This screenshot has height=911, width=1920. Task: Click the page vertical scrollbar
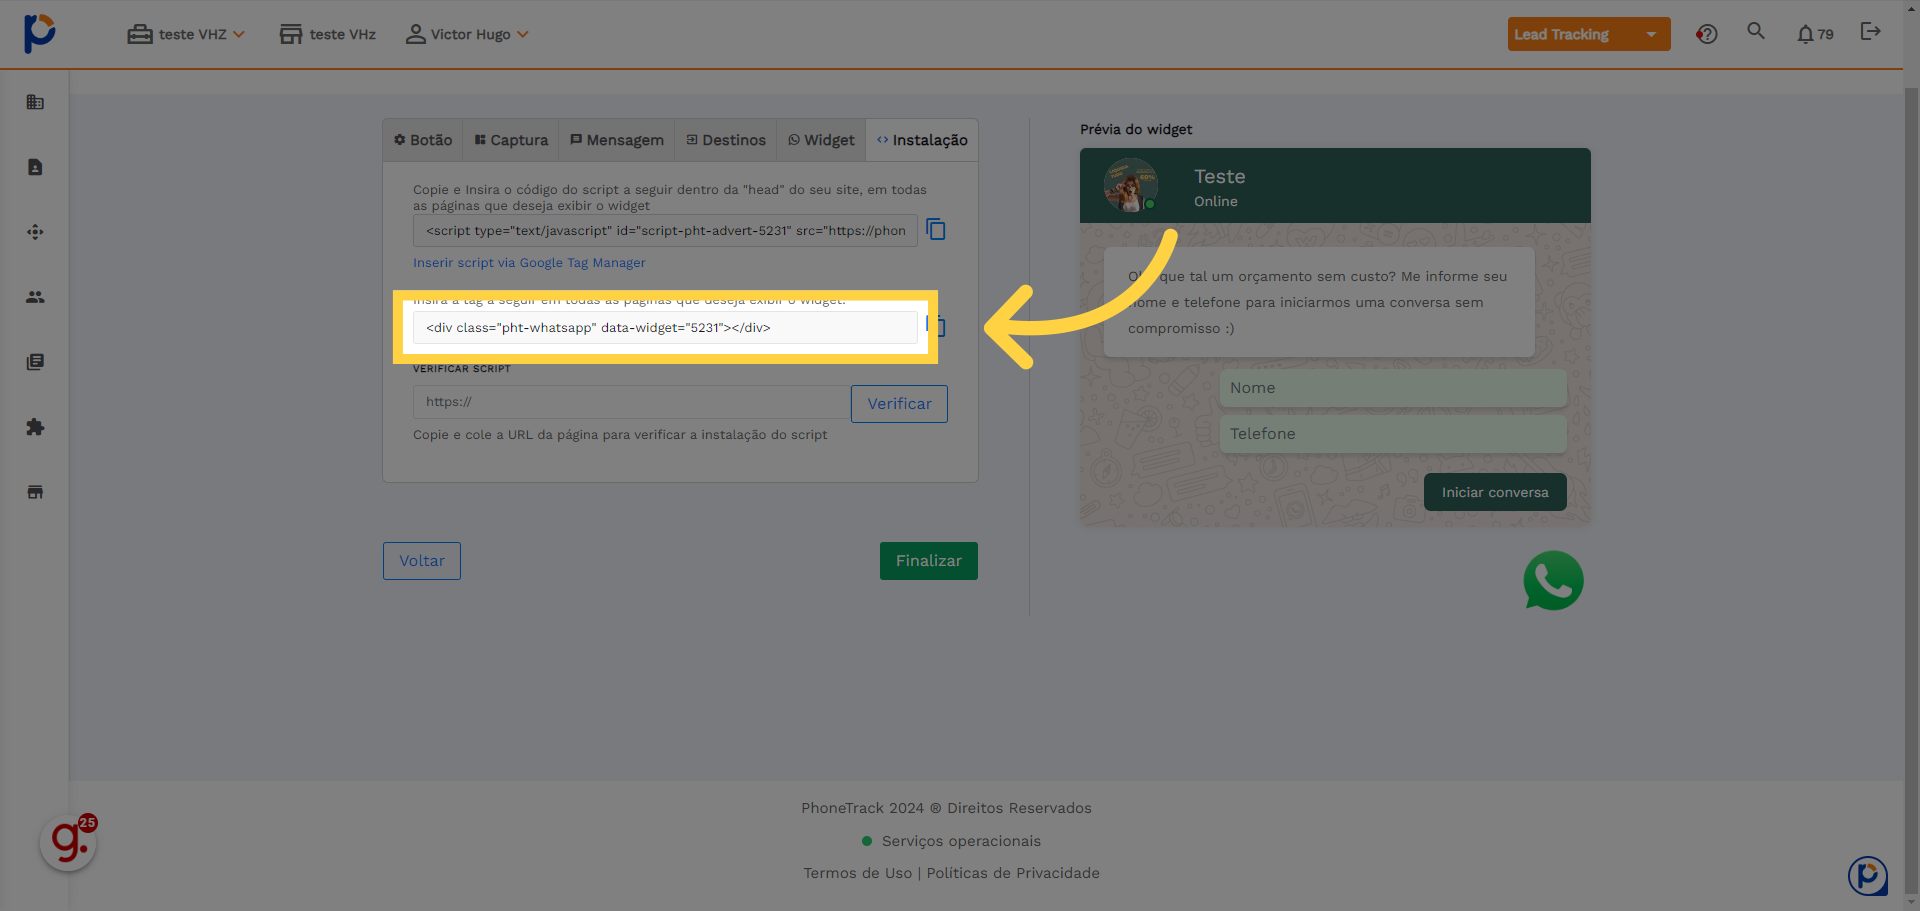click(1911, 490)
